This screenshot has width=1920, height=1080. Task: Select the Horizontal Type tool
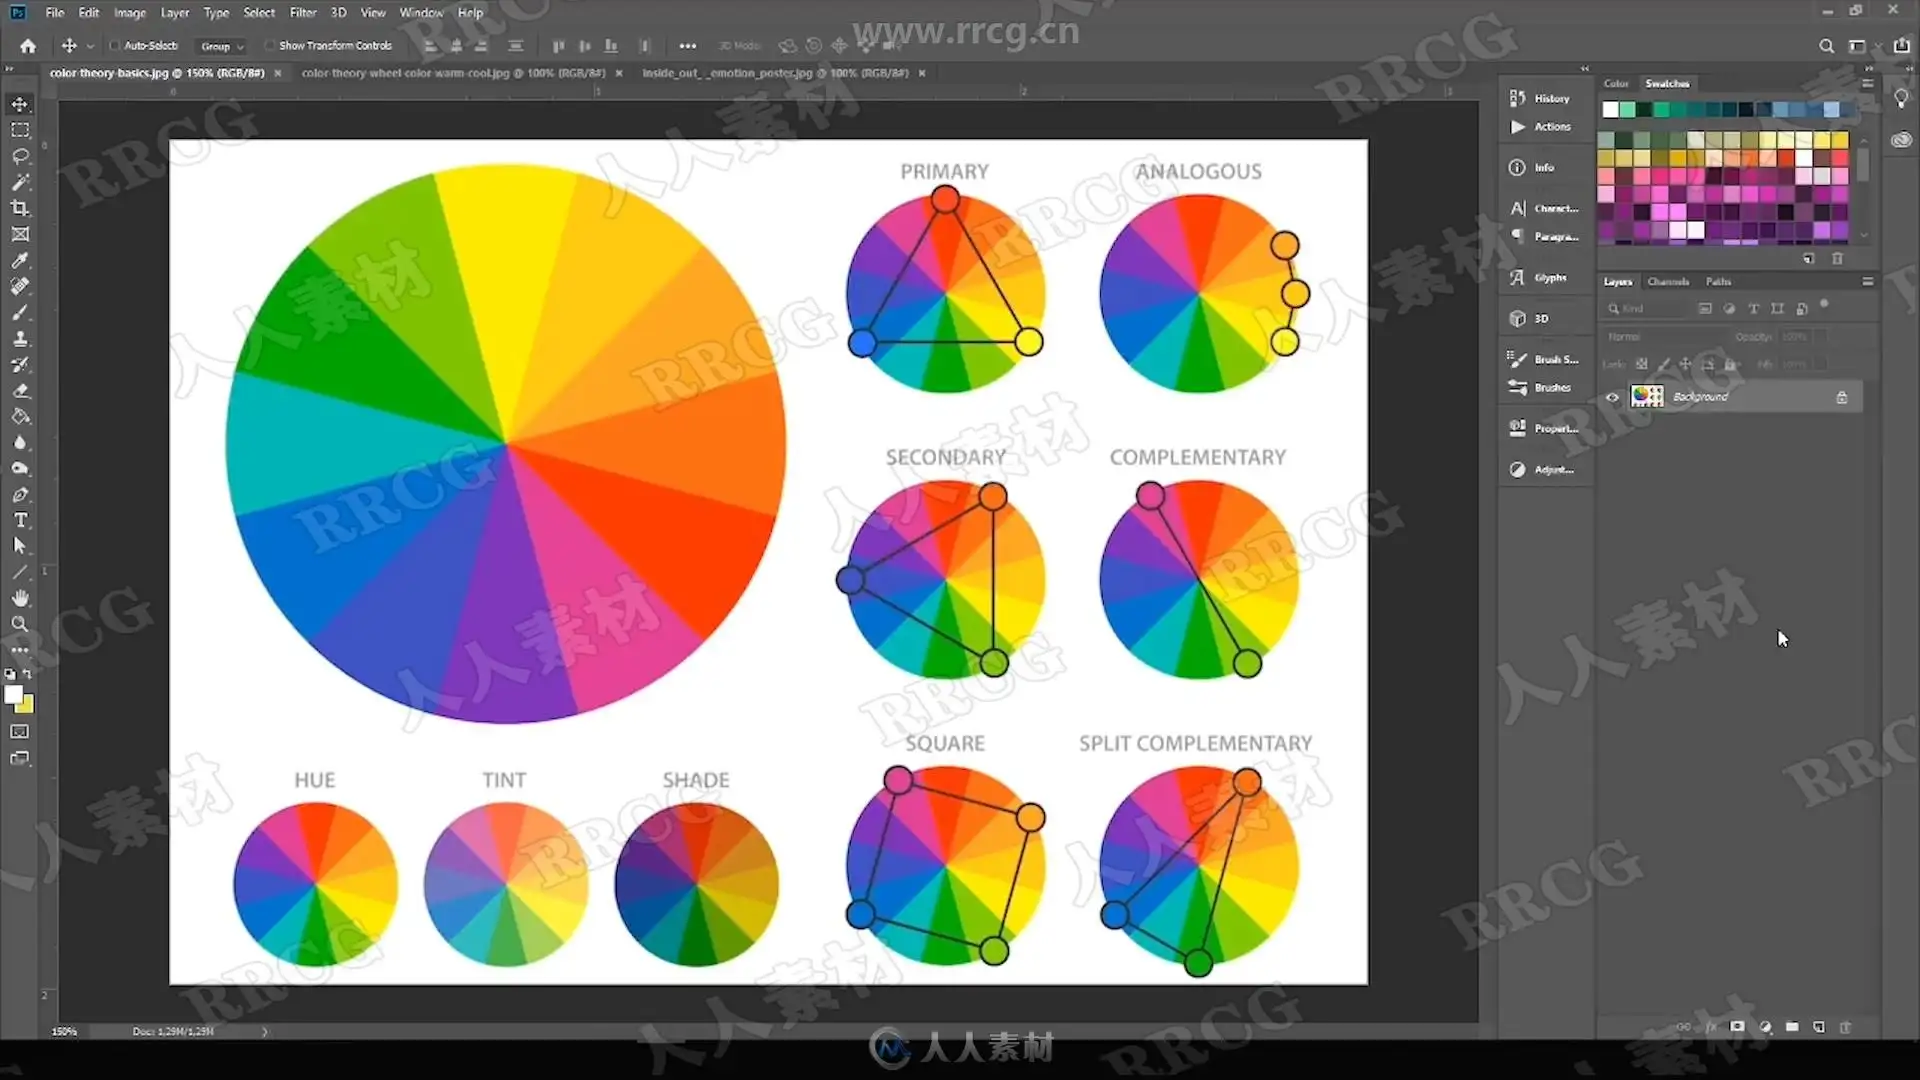click(20, 520)
